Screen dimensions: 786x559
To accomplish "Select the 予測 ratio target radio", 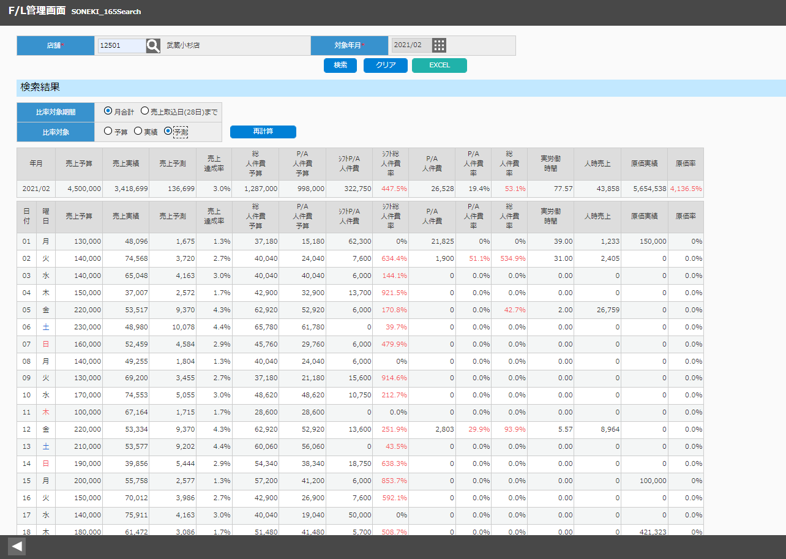I will (168, 131).
